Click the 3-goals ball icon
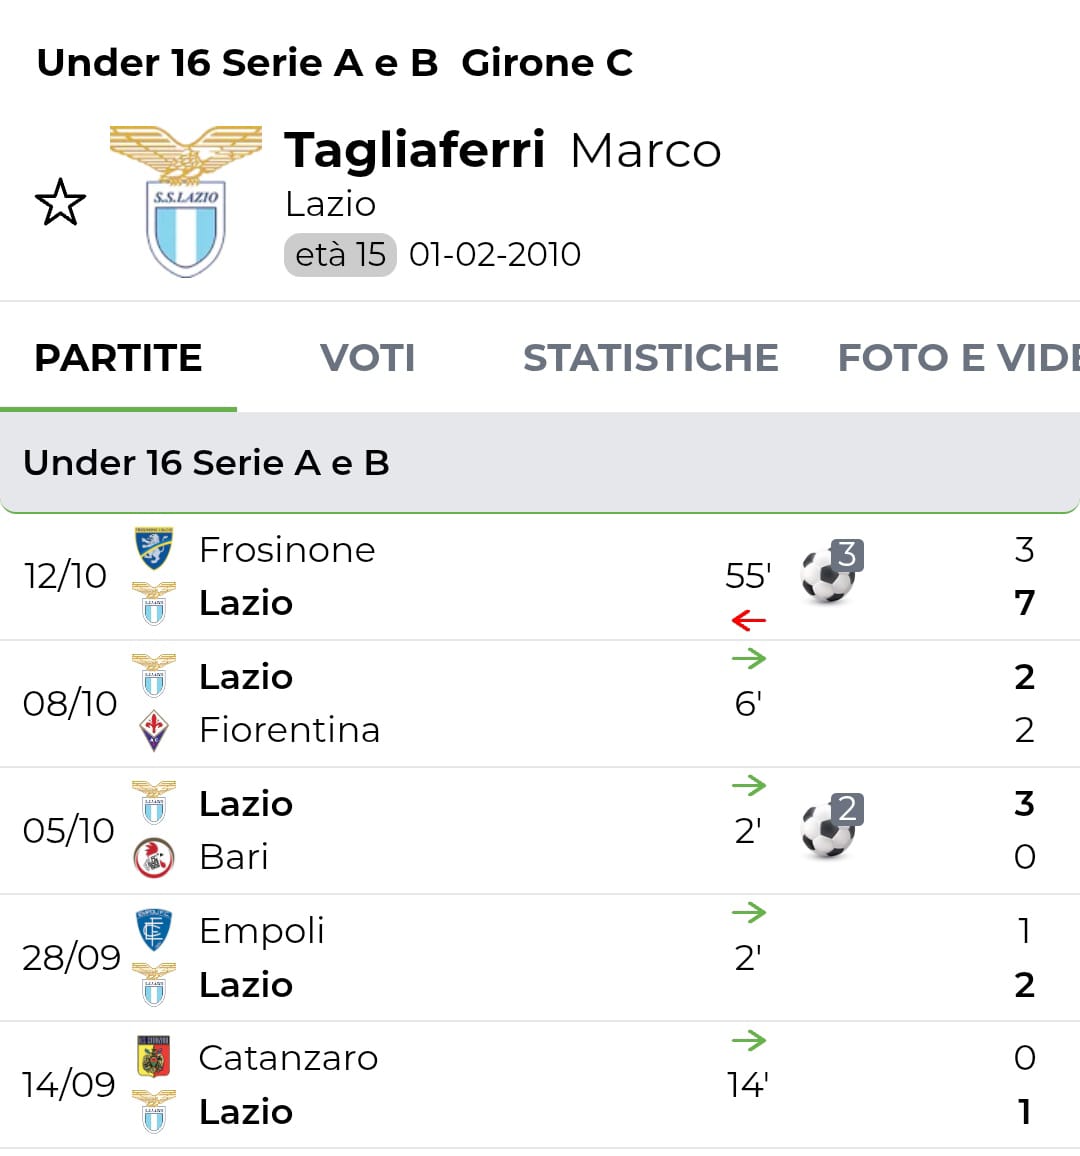1080x1156 pixels. (830, 574)
